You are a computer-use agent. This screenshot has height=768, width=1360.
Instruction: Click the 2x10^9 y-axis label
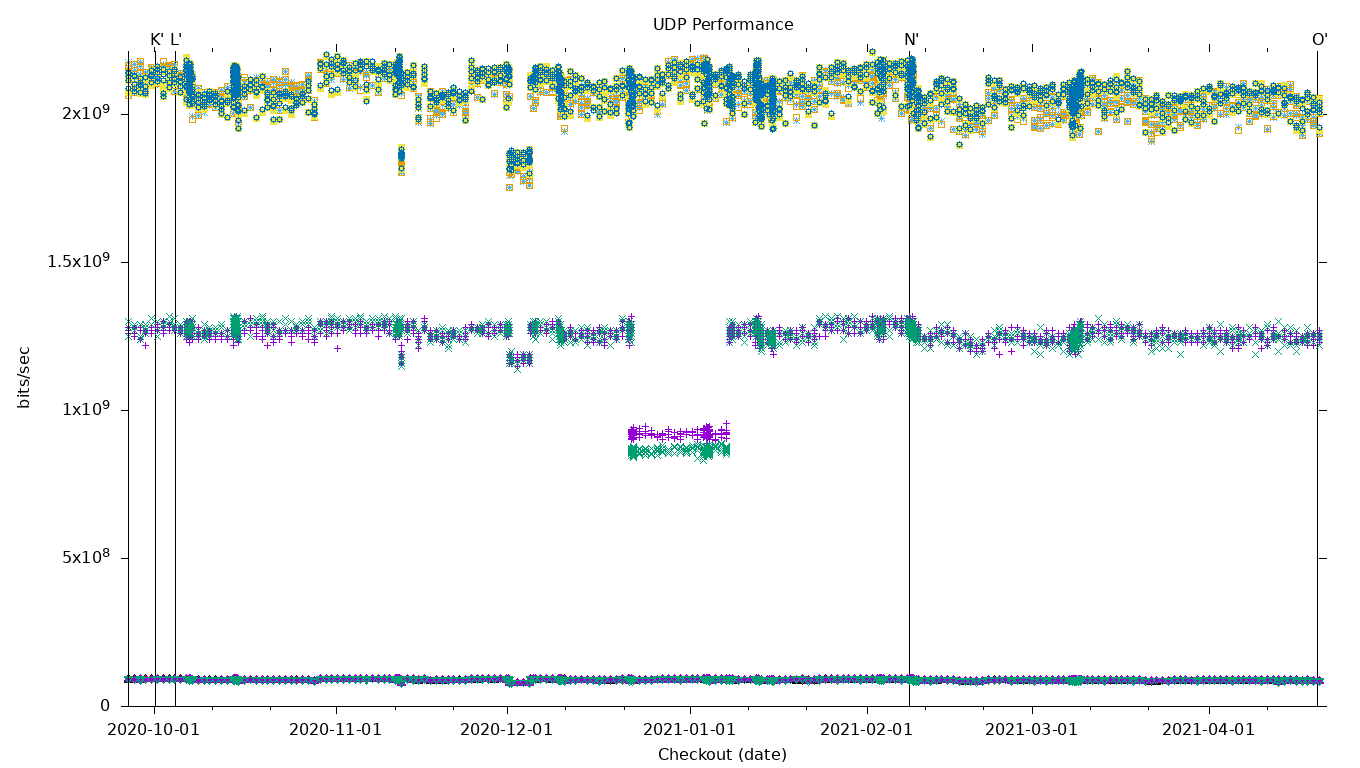point(86,112)
